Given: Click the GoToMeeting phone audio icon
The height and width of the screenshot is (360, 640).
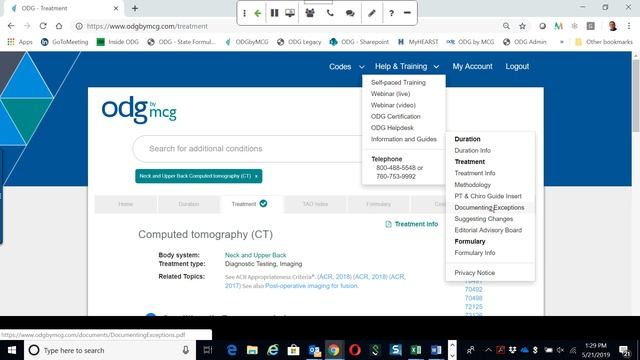Looking at the screenshot, I should [x=330, y=13].
